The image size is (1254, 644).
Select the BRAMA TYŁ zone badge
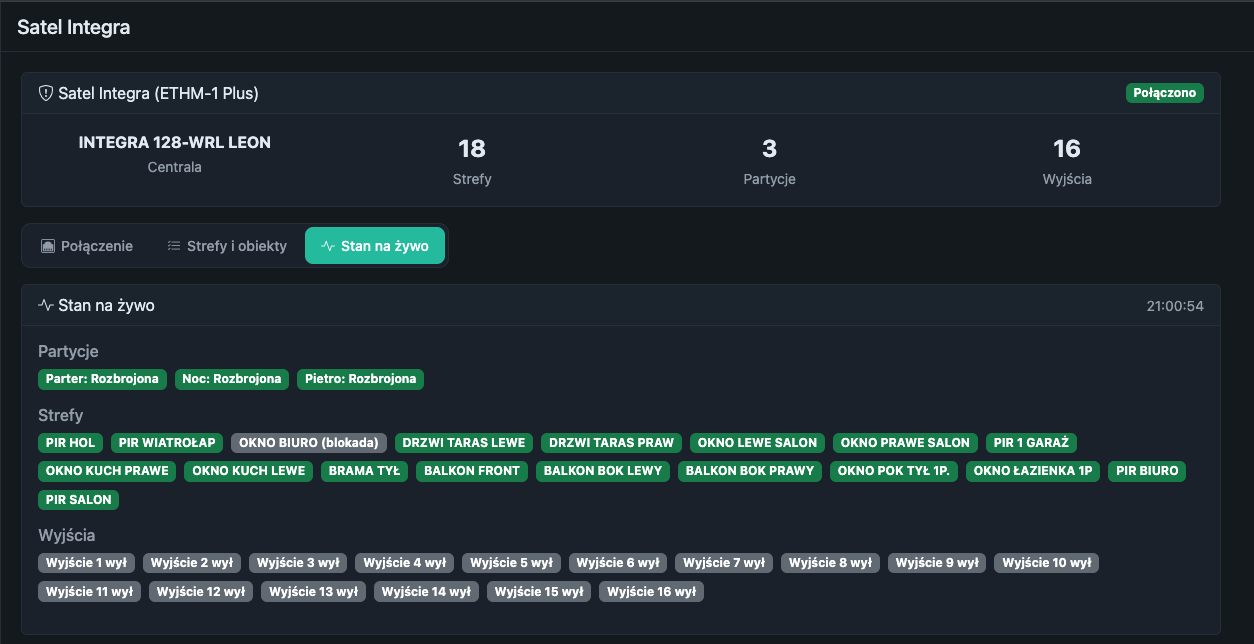364,470
